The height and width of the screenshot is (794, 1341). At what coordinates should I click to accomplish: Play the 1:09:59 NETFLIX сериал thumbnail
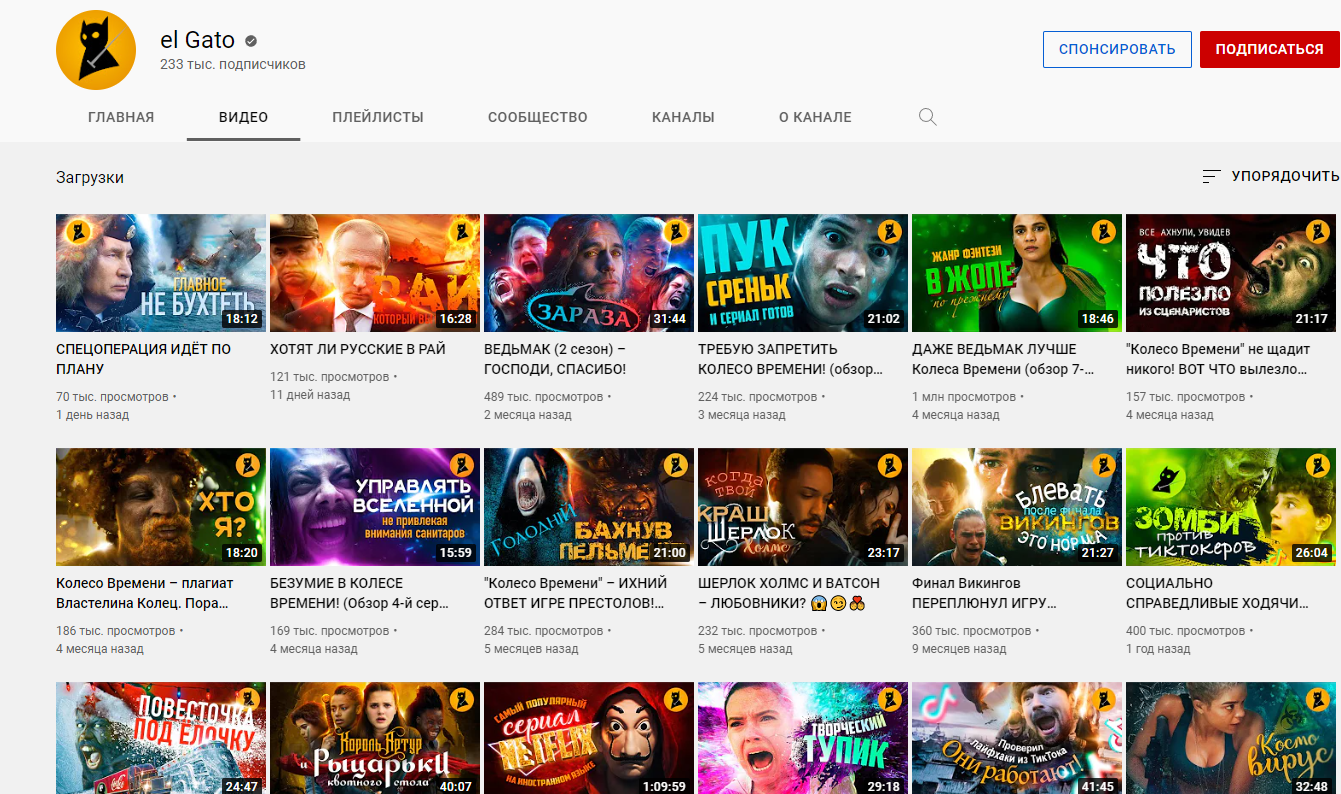pyautogui.click(x=589, y=738)
